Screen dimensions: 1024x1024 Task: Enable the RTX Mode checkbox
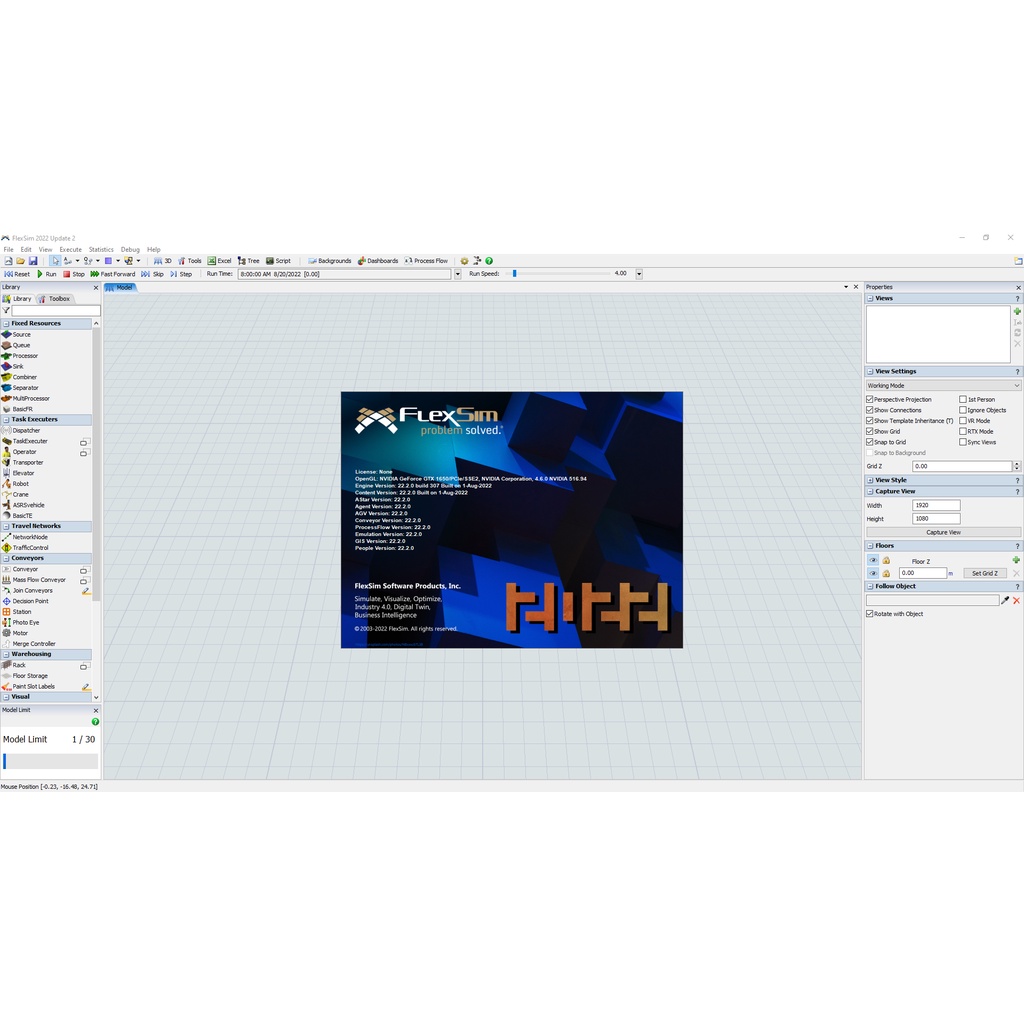point(963,431)
